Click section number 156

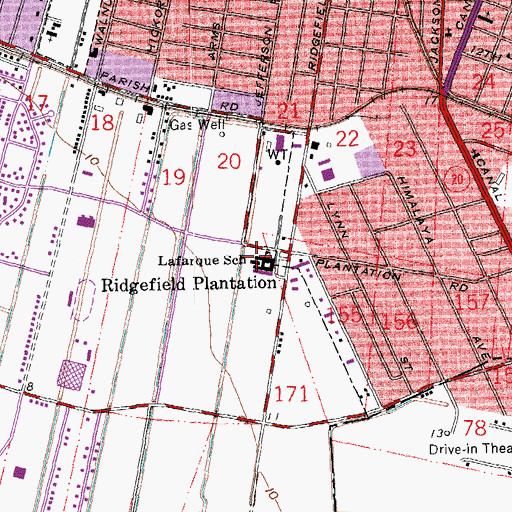tap(400, 321)
